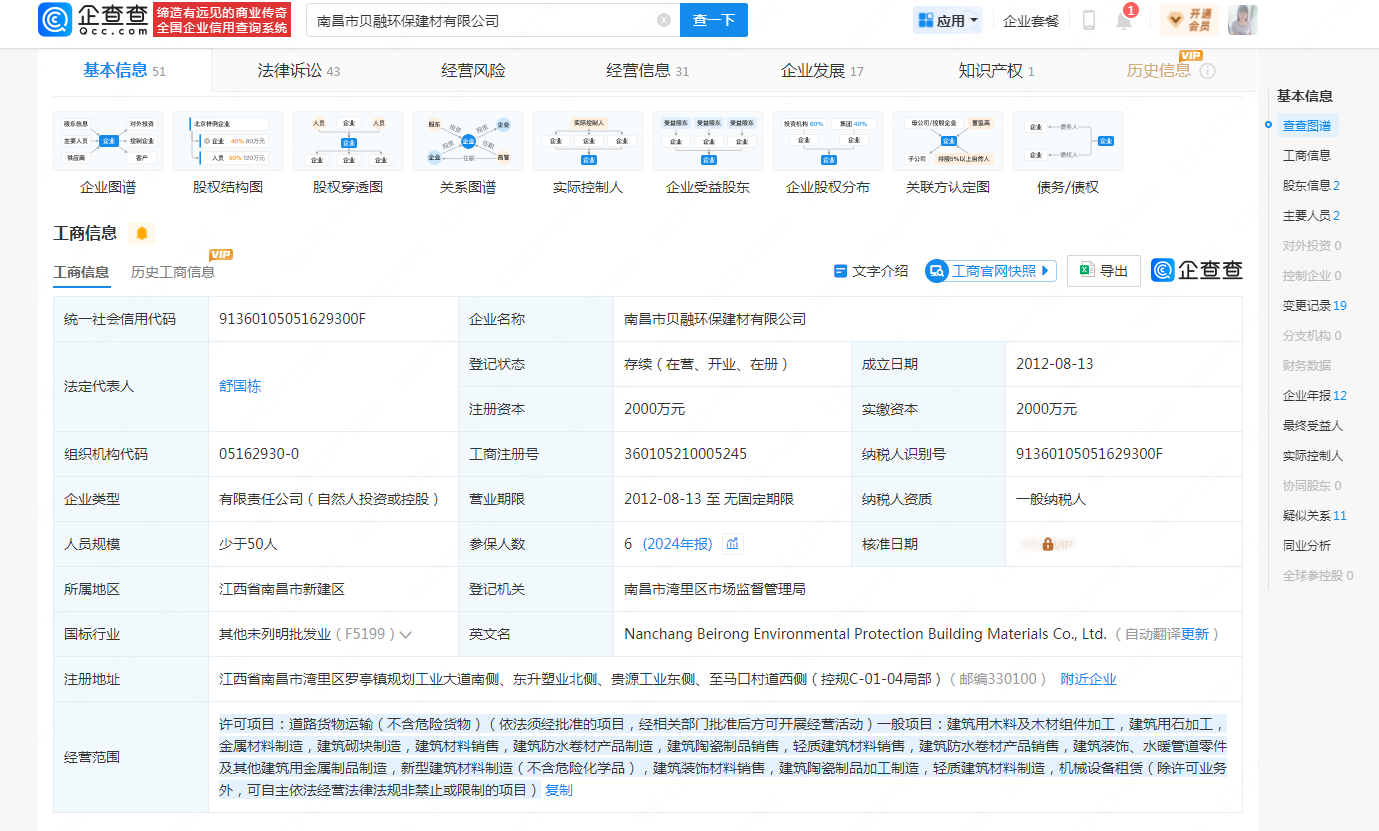Expand the 应用 dropdown menu
Viewport: 1379px width, 831px height.
[x=947, y=20]
